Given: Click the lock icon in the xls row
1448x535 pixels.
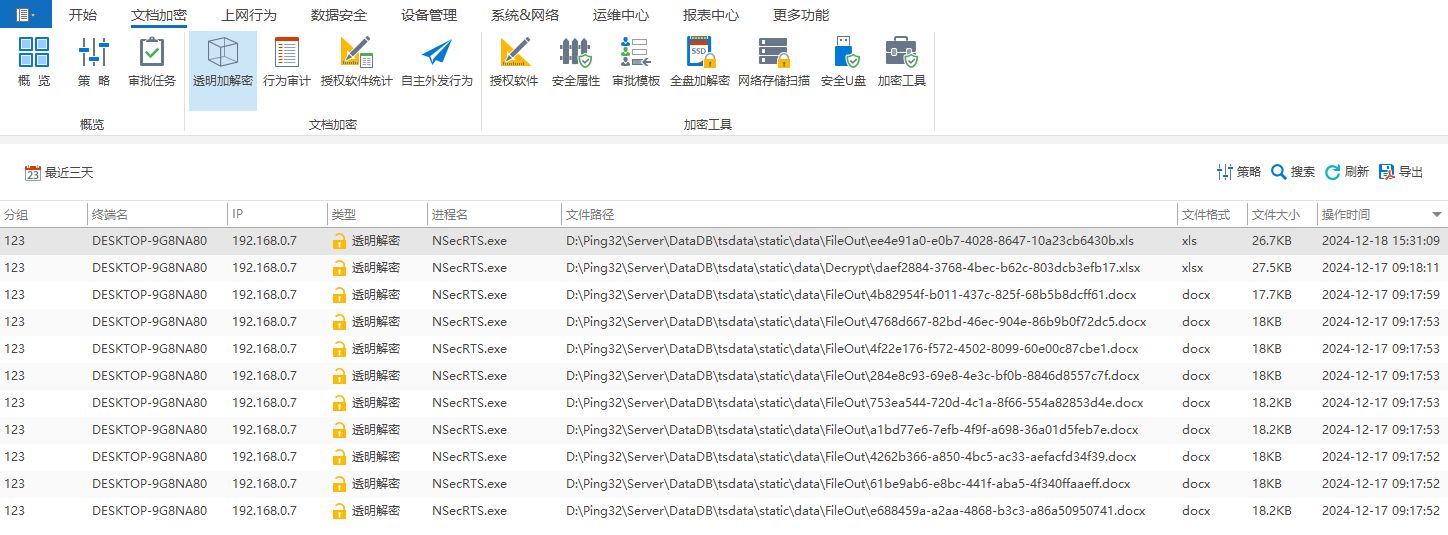Looking at the screenshot, I should [339, 241].
